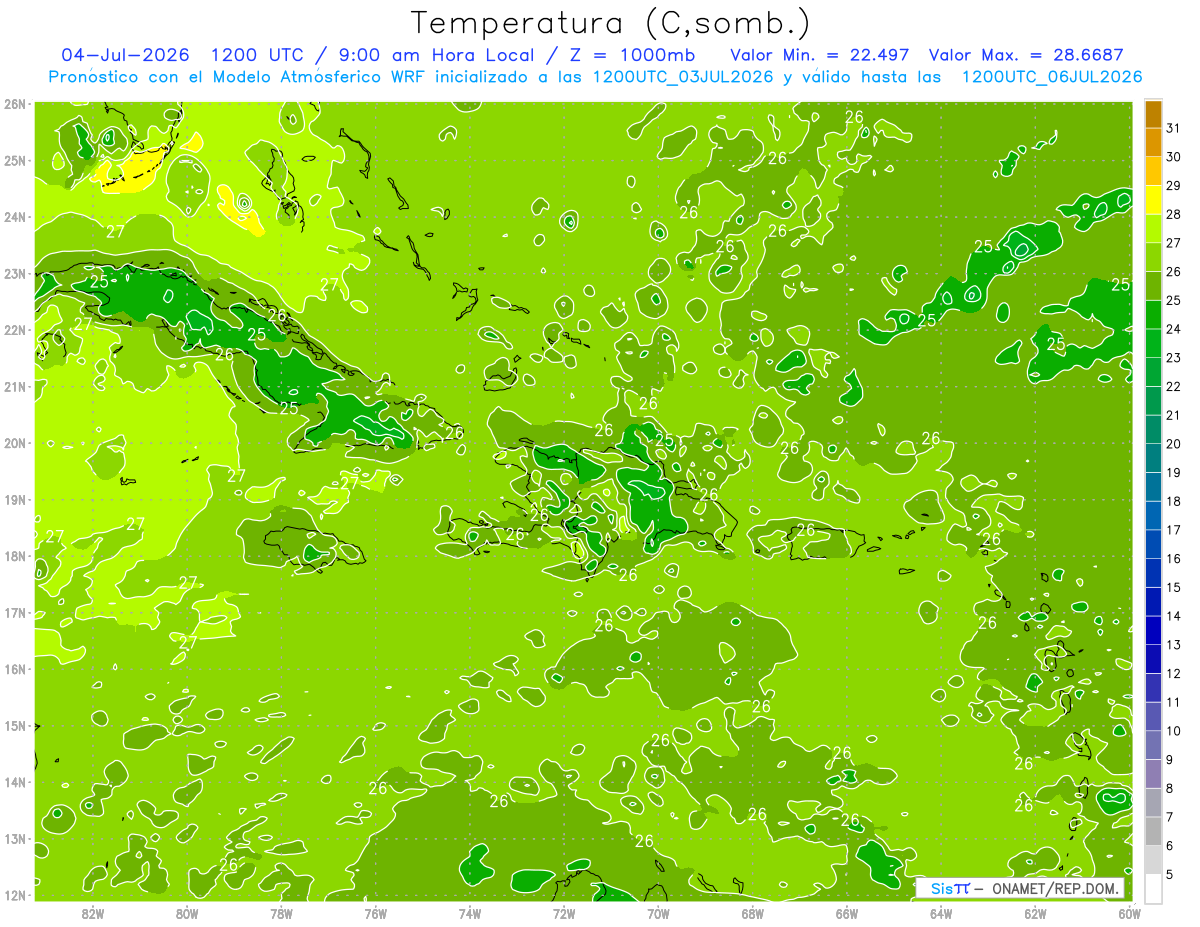
Task: Click the "04-Jul-2026" forecast date
Action: click(x=124, y=54)
